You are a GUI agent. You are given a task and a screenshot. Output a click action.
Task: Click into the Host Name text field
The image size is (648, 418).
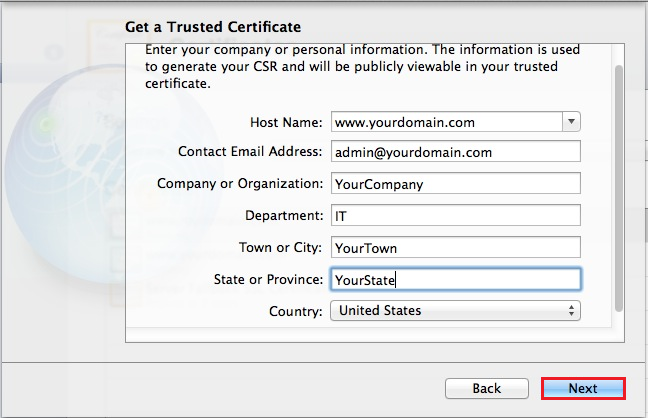click(445, 122)
